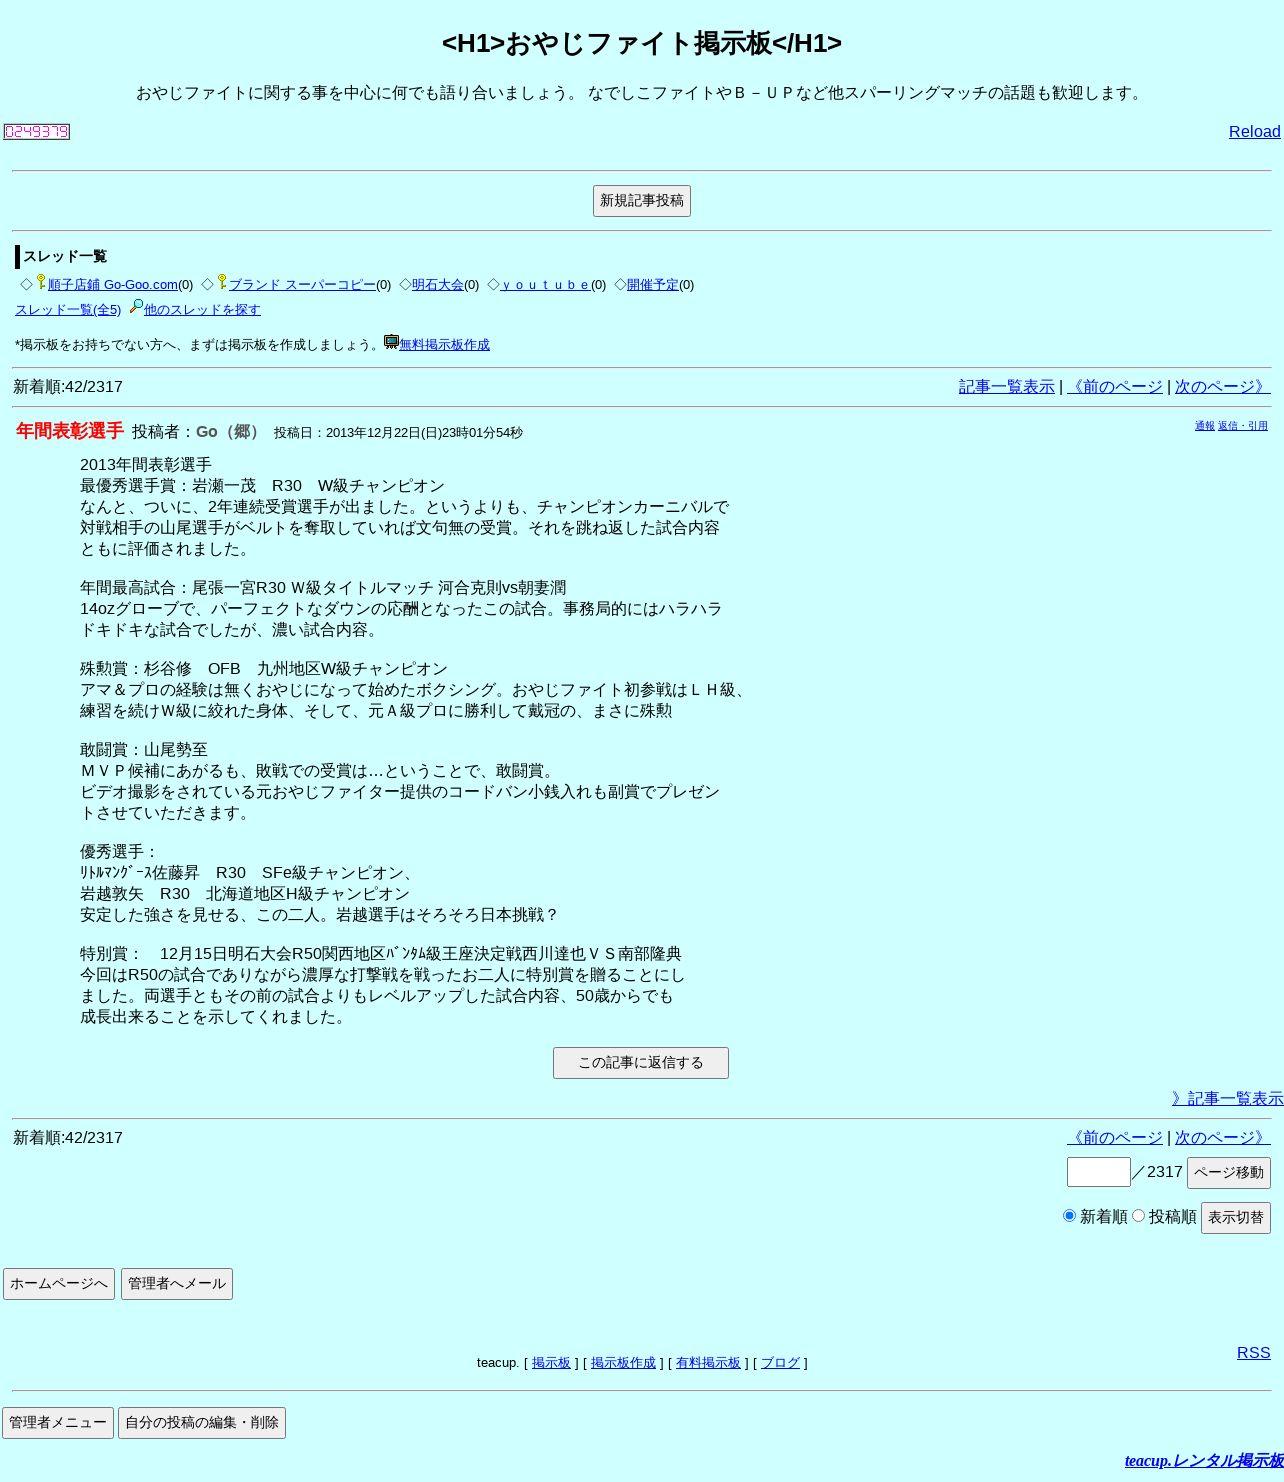The width and height of the screenshot is (1284, 1482).
Task: Select 新着順 radio button
Action: 1069,1216
